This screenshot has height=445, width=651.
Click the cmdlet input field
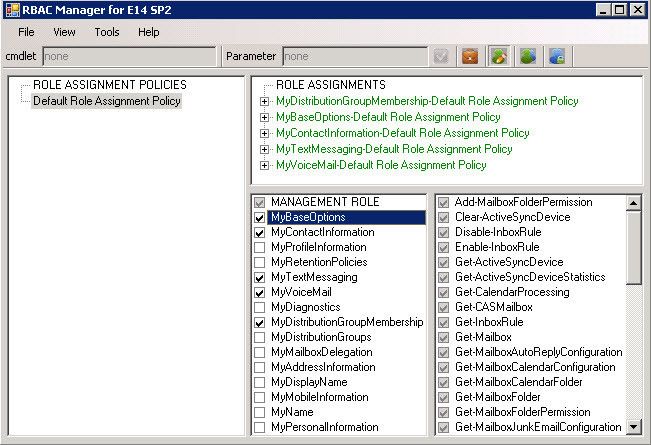click(x=130, y=56)
